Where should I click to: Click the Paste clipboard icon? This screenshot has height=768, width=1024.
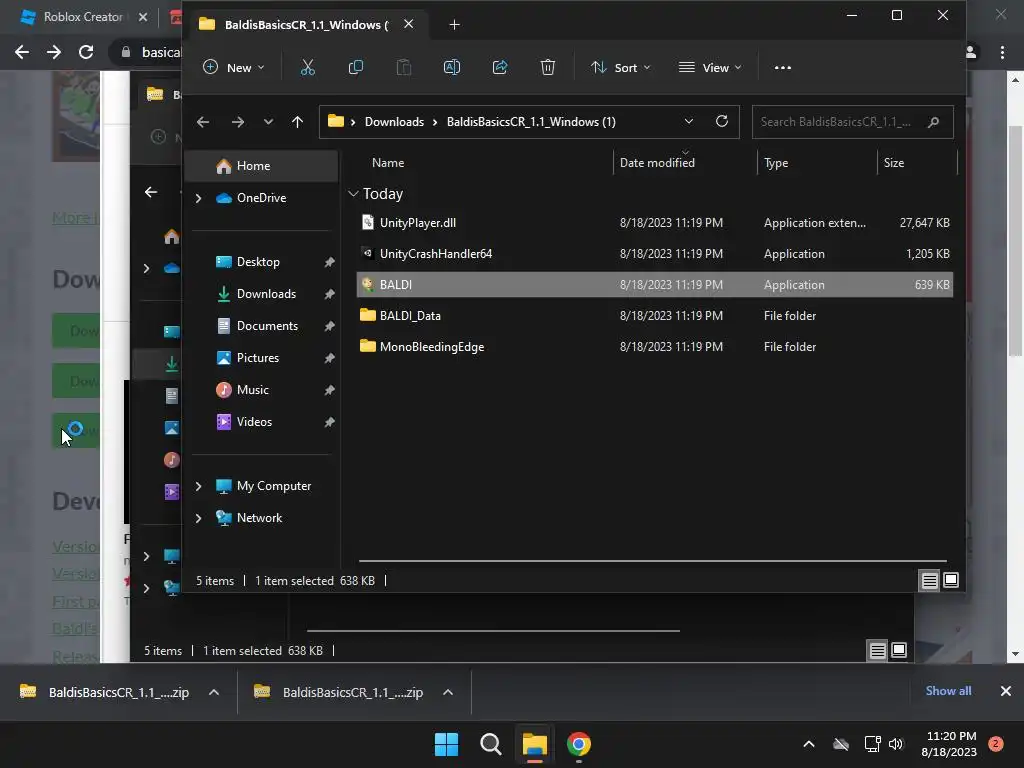click(x=404, y=67)
